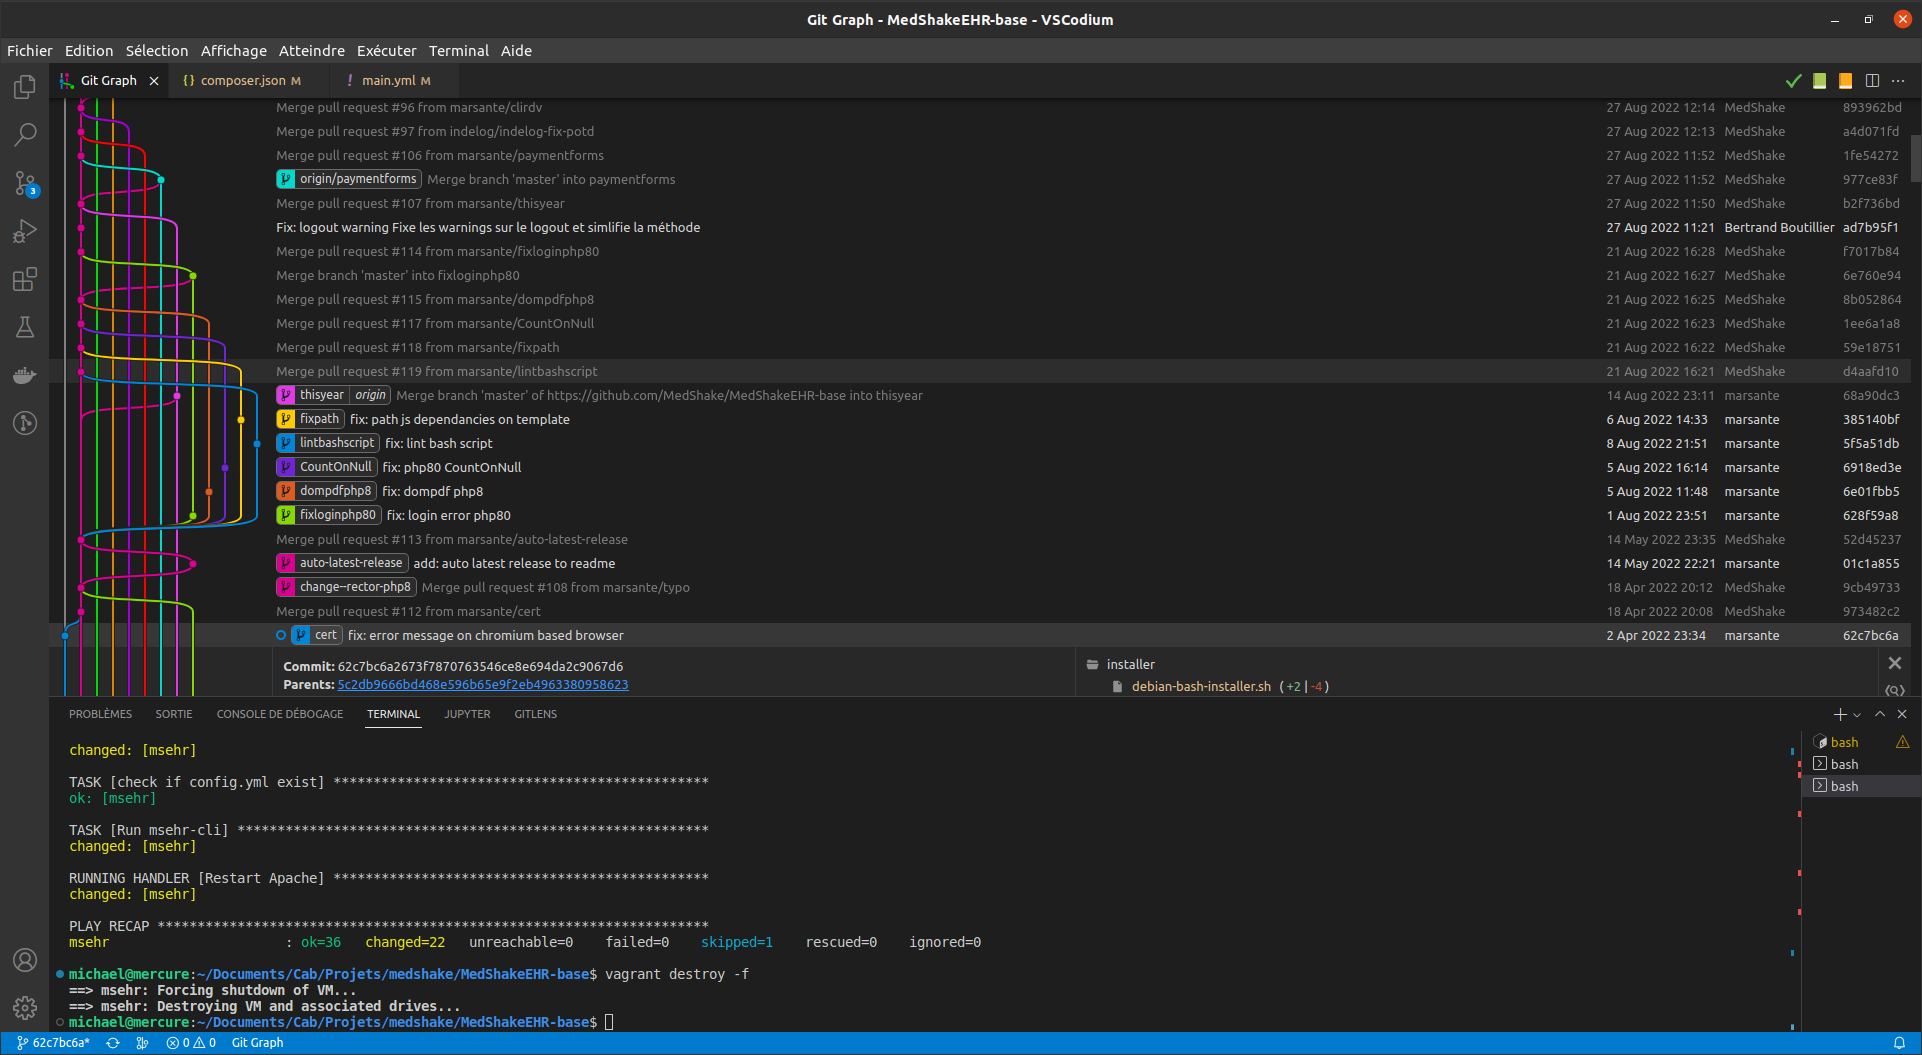Screen dimensions: 1922x1055
Task: Open the Extensions view
Action: [25, 280]
